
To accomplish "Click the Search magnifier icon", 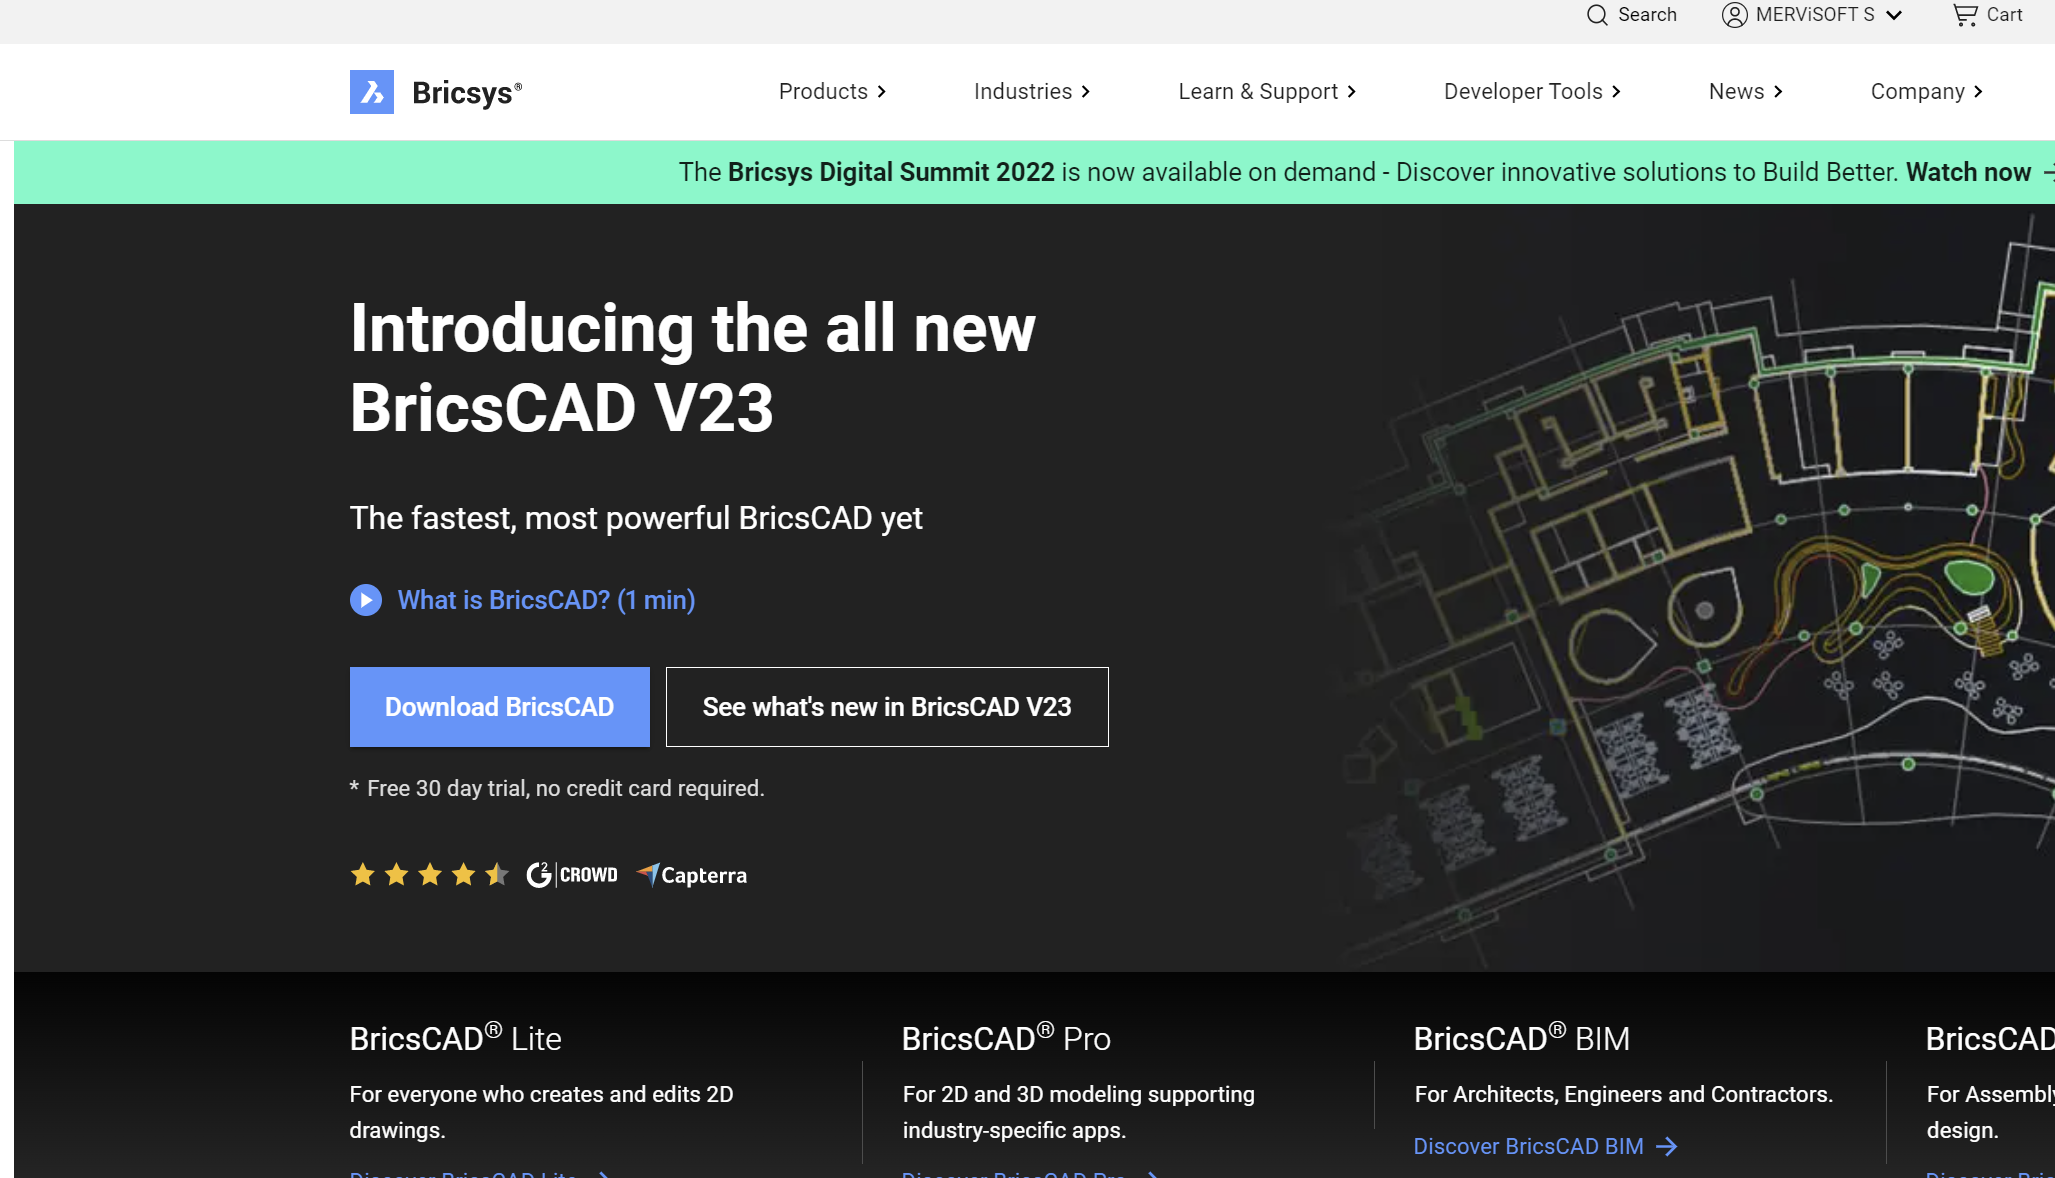I will 1597,15.
